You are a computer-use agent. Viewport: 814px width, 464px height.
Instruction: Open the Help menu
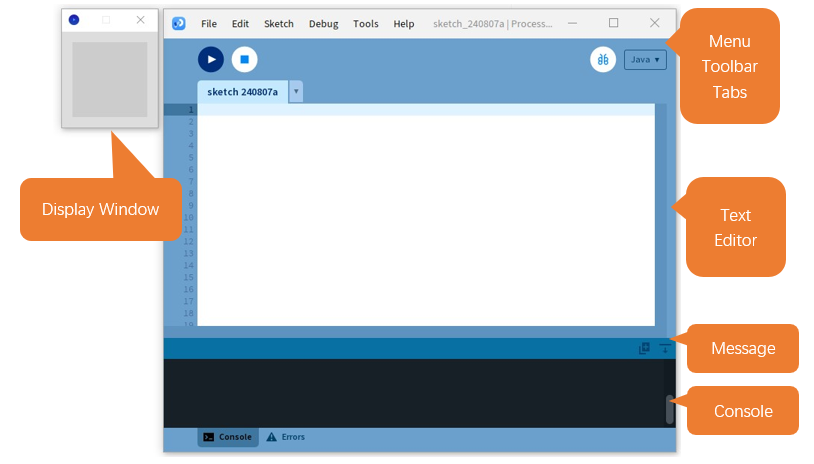403,24
